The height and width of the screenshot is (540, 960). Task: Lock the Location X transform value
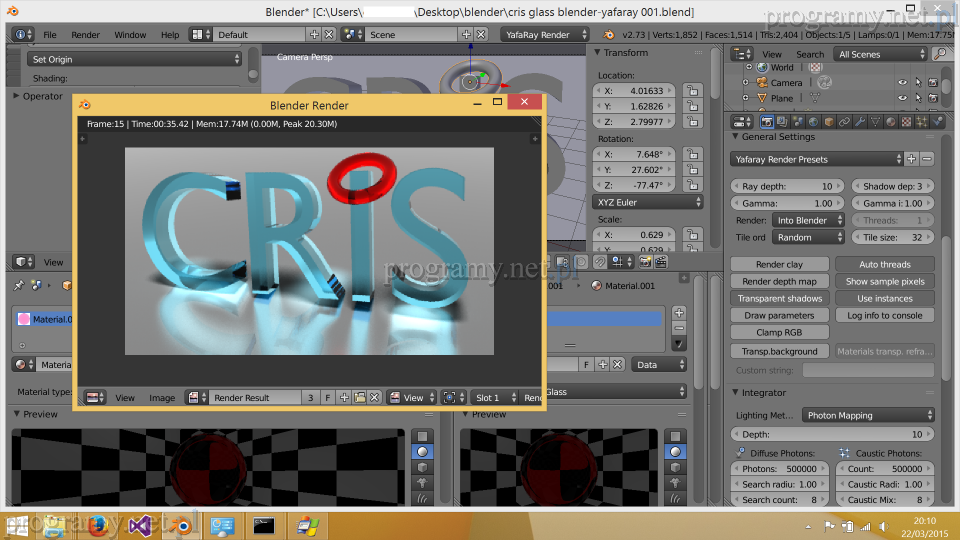[692, 91]
